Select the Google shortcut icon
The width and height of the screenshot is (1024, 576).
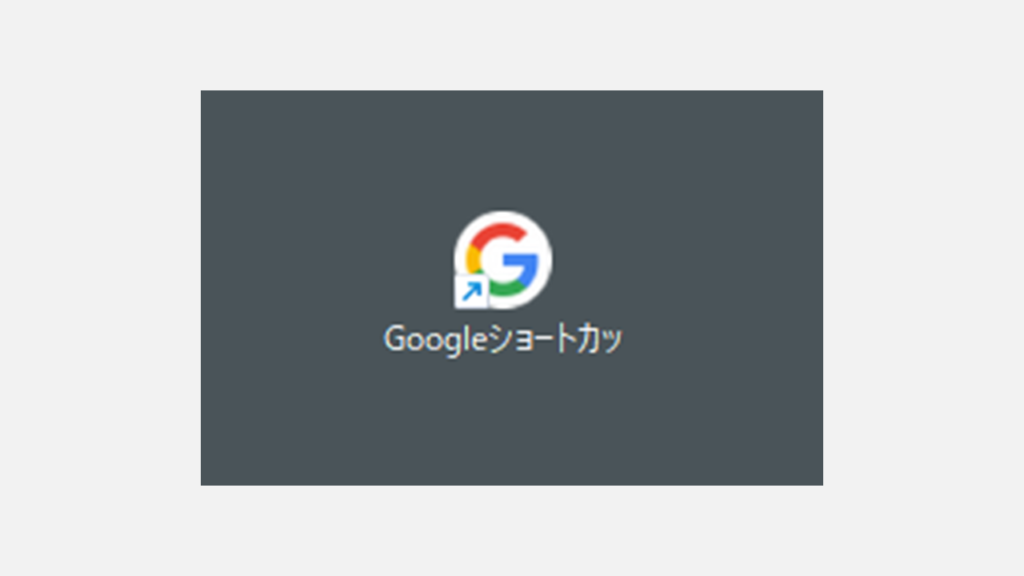tap(503, 259)
